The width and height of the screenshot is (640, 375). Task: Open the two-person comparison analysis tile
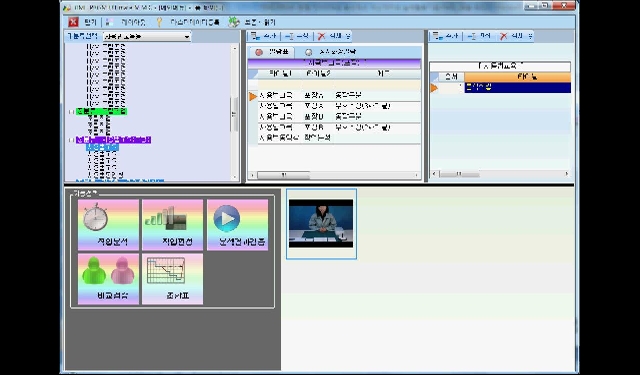click(x=109, y=279)
